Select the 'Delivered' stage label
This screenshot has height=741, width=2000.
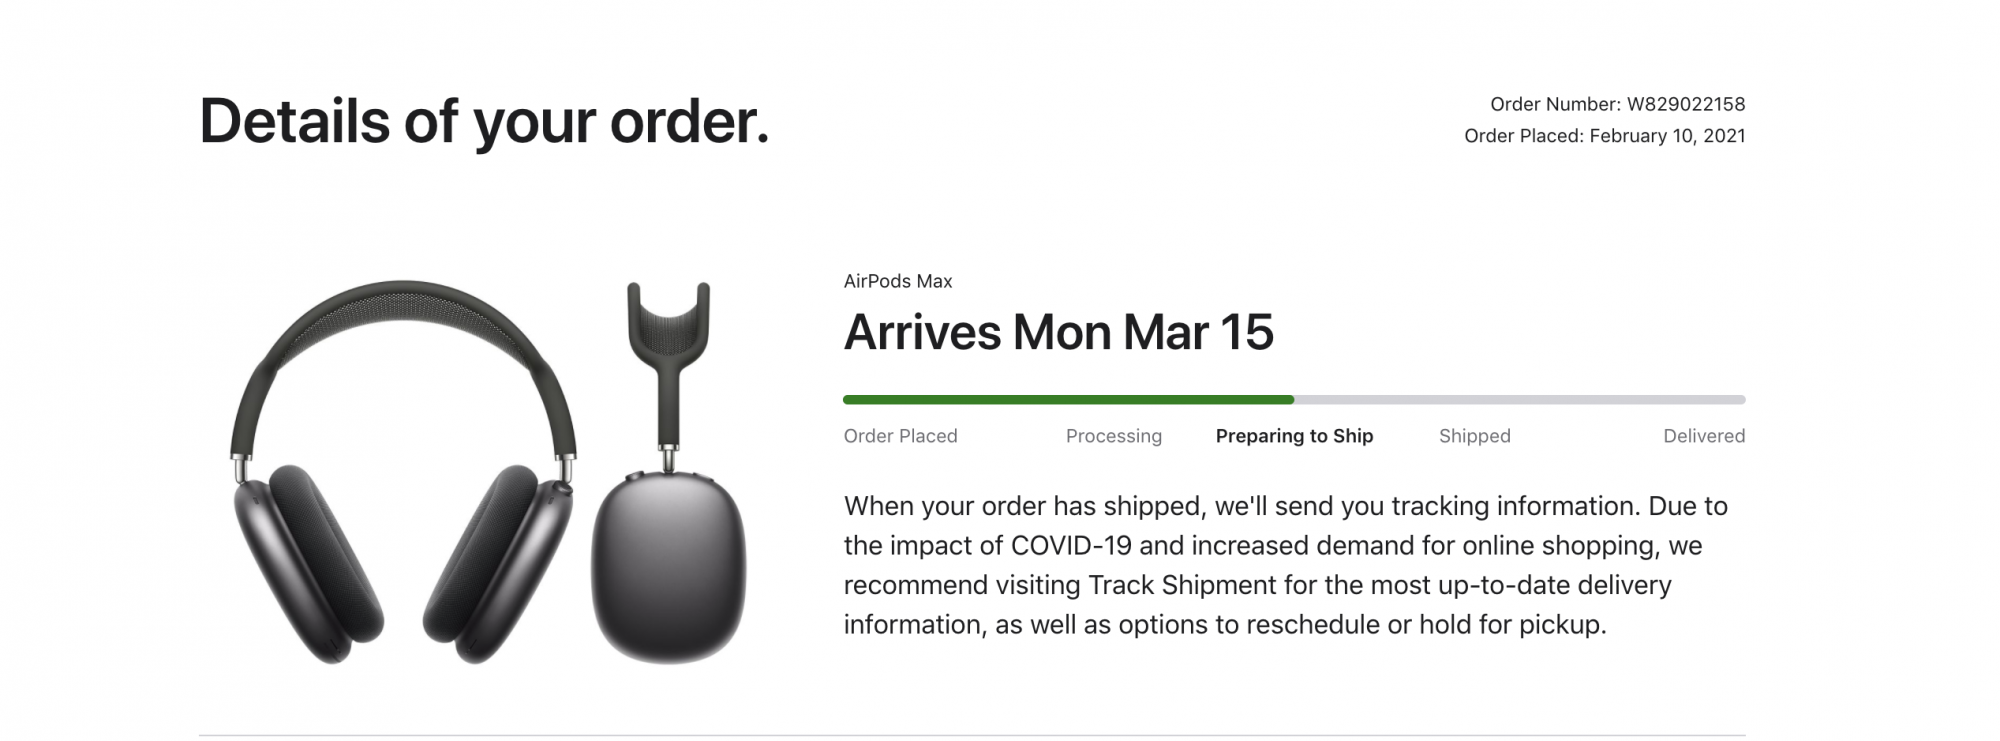pos(1703,436)
